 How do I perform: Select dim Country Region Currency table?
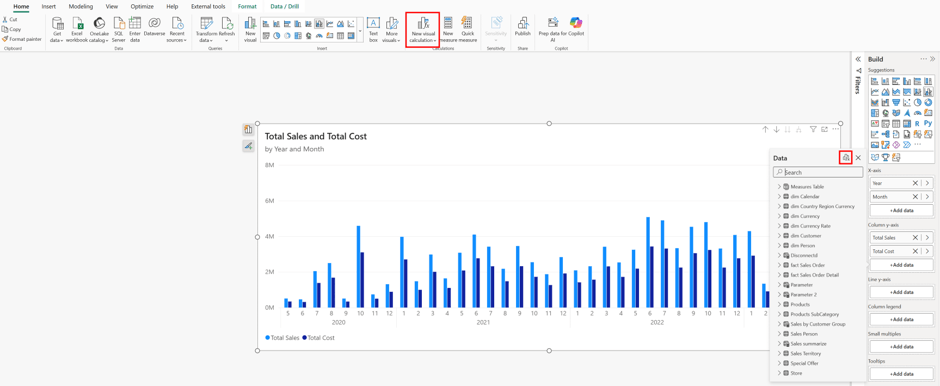click(822, 206)
